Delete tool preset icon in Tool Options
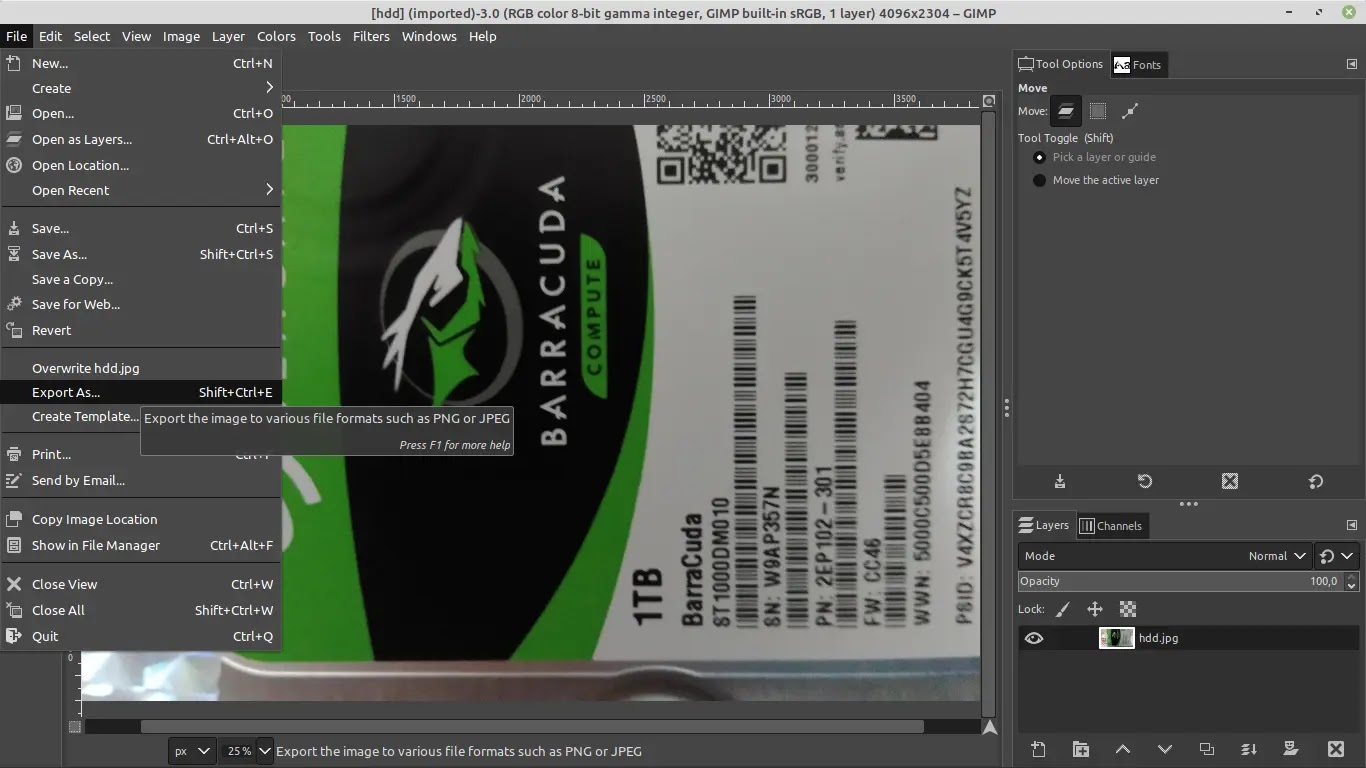This screenshot has width=1366, height=768. click(1230, 481)
